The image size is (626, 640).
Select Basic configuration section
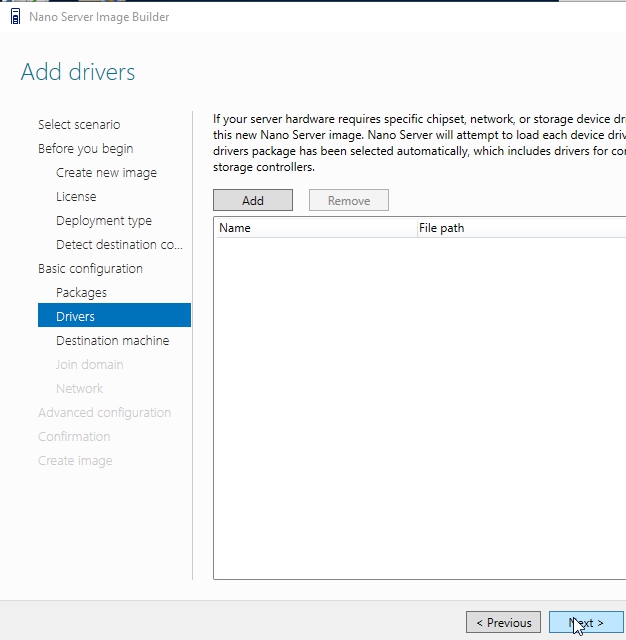tap(90, 269)
